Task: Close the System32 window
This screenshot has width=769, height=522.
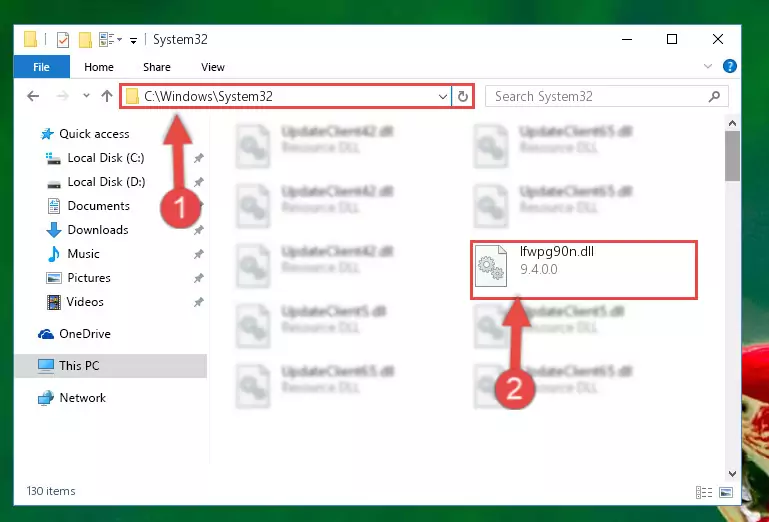Action: [718, 39]
